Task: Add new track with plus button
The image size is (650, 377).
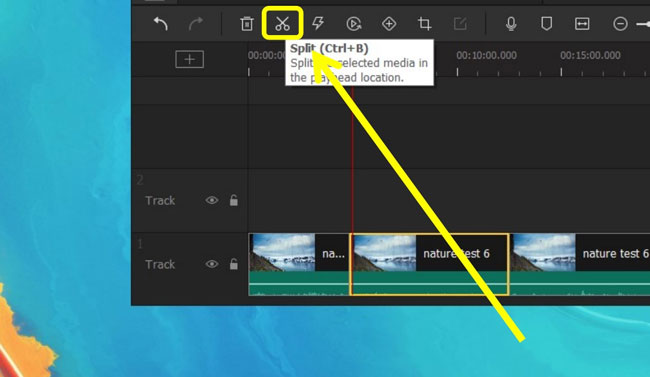Action: pyautogui.click(x=189, y=59)
